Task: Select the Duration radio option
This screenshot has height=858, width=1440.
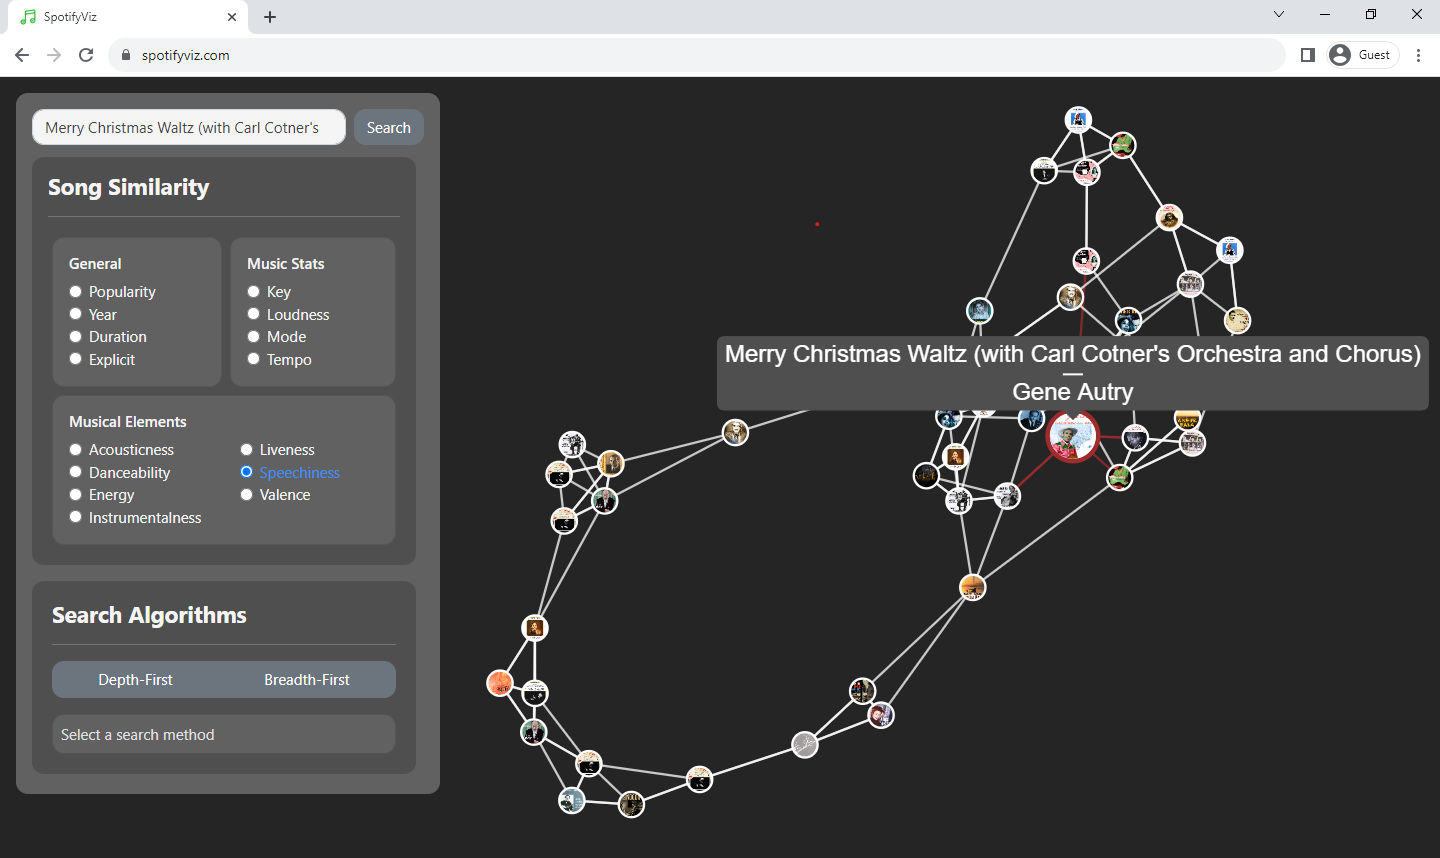Action: pyautogui.click(x=75, y=337)
